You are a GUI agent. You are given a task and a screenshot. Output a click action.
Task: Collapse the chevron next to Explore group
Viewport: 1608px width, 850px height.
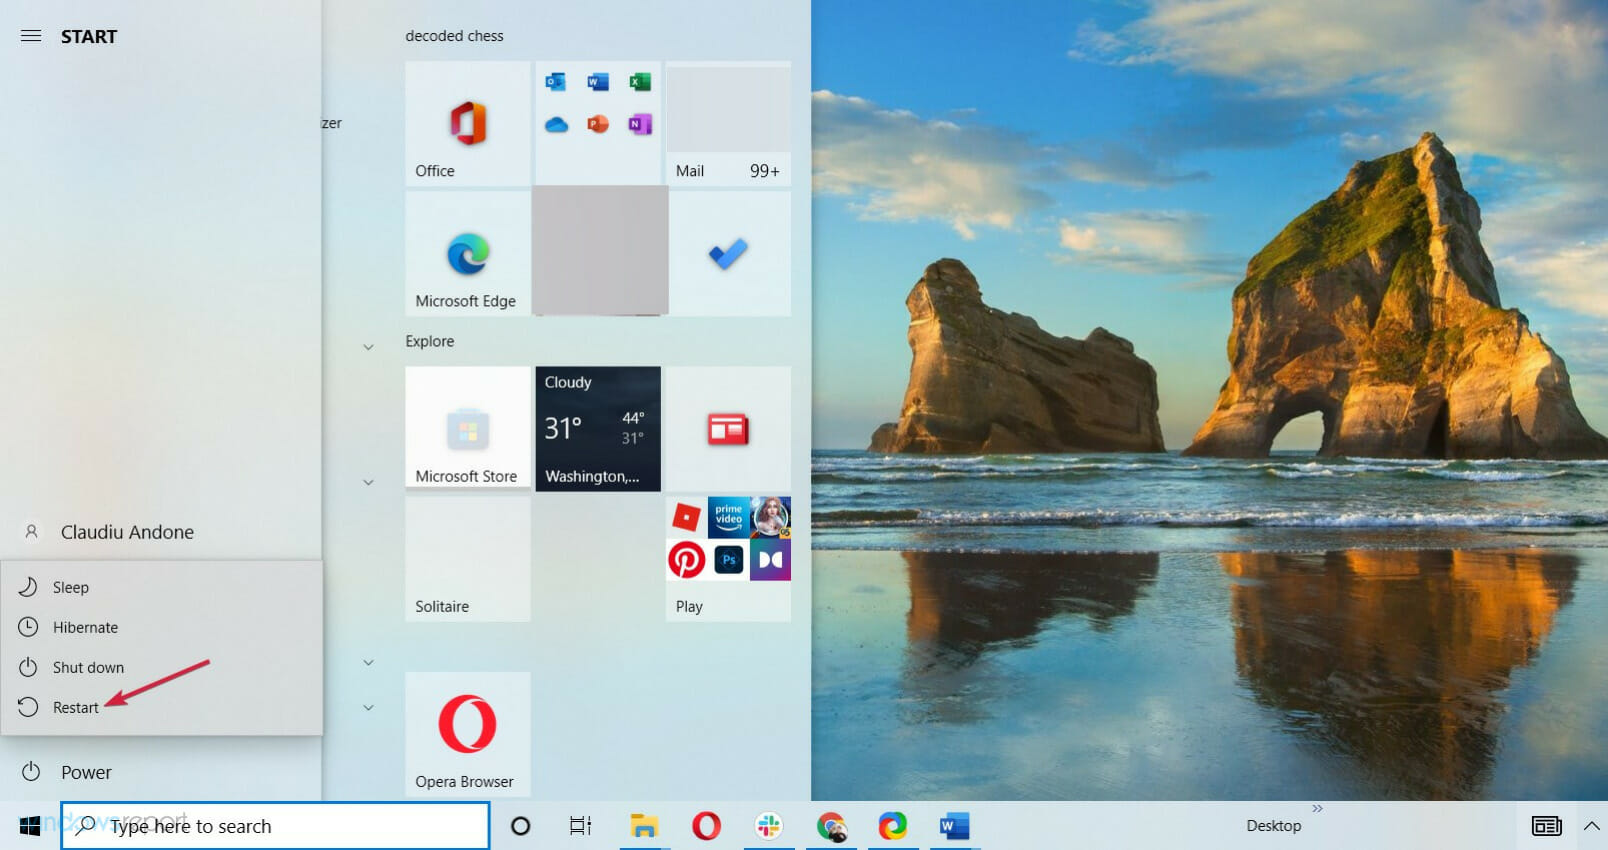(368, 347)
